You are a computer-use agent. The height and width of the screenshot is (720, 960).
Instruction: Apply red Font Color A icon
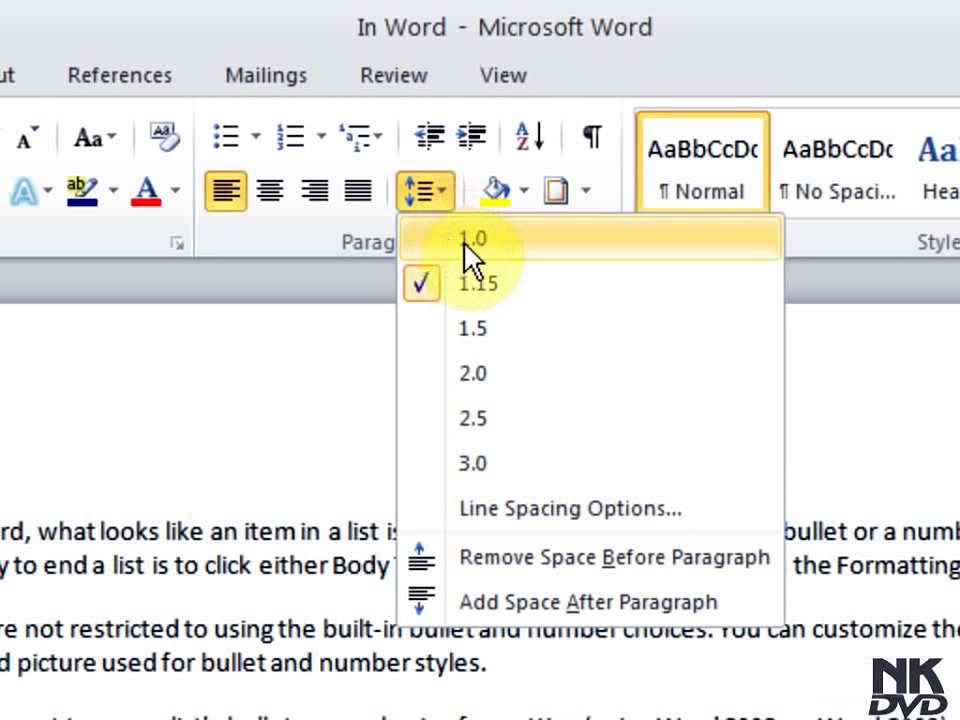coord(146,191)
